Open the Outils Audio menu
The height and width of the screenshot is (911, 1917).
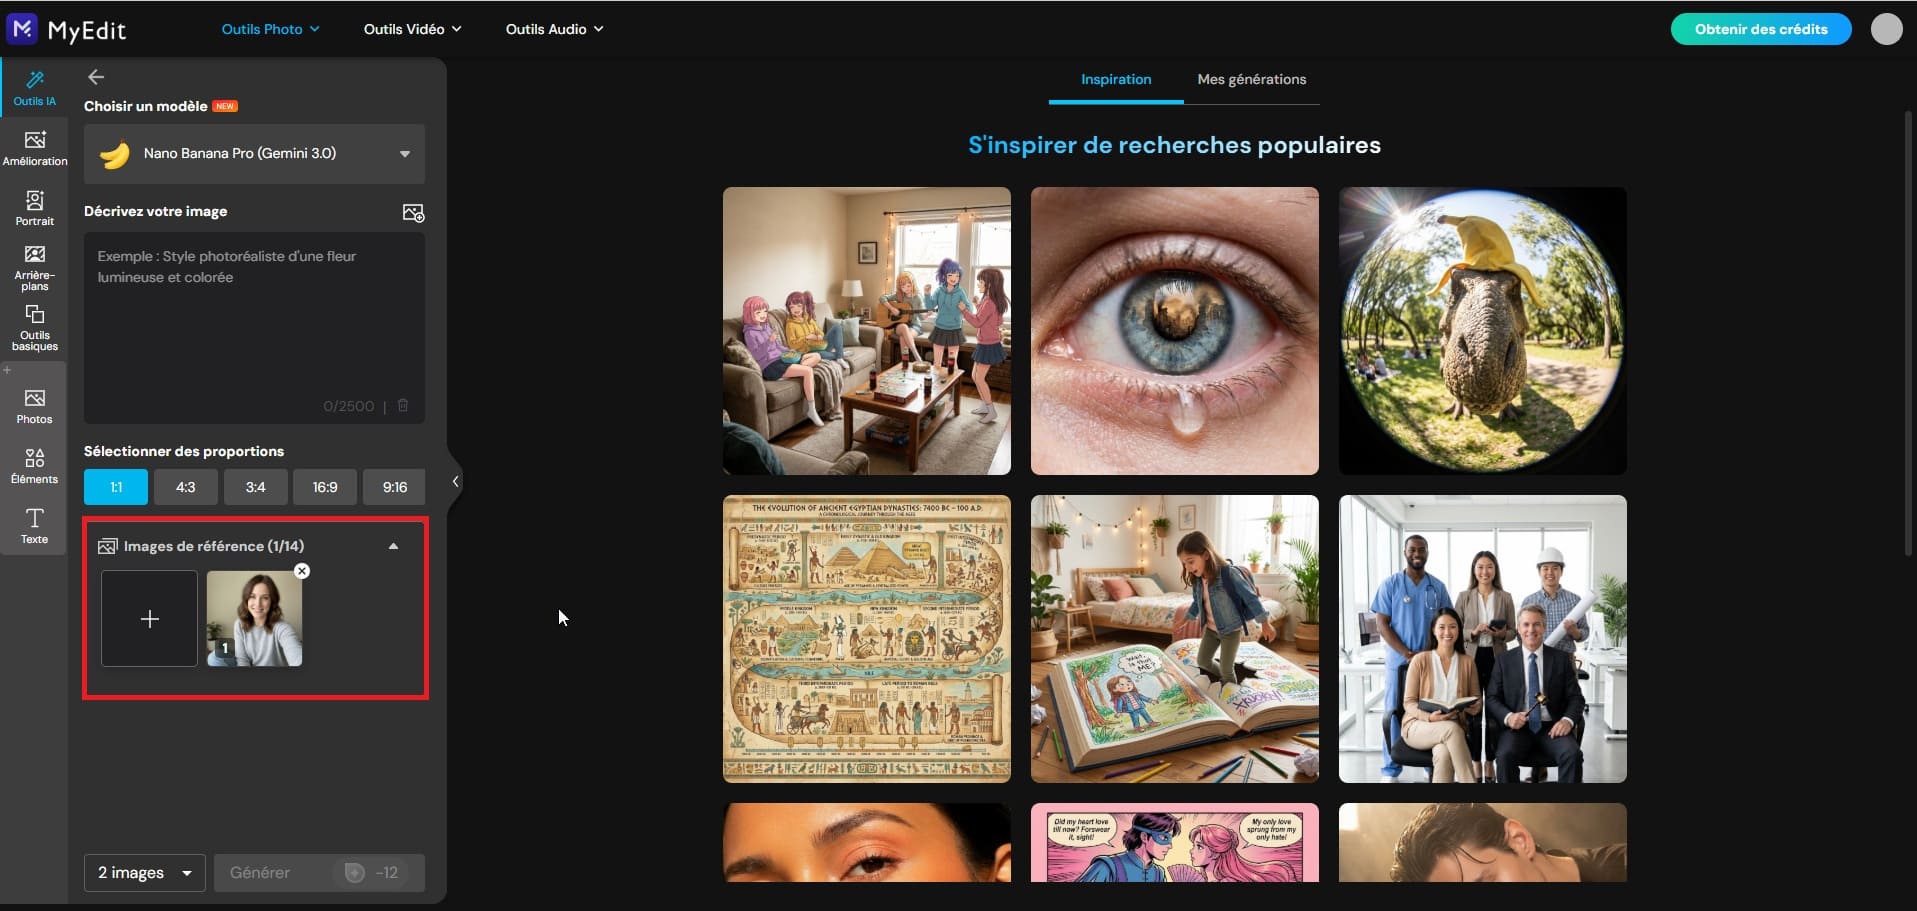(554, 29)
